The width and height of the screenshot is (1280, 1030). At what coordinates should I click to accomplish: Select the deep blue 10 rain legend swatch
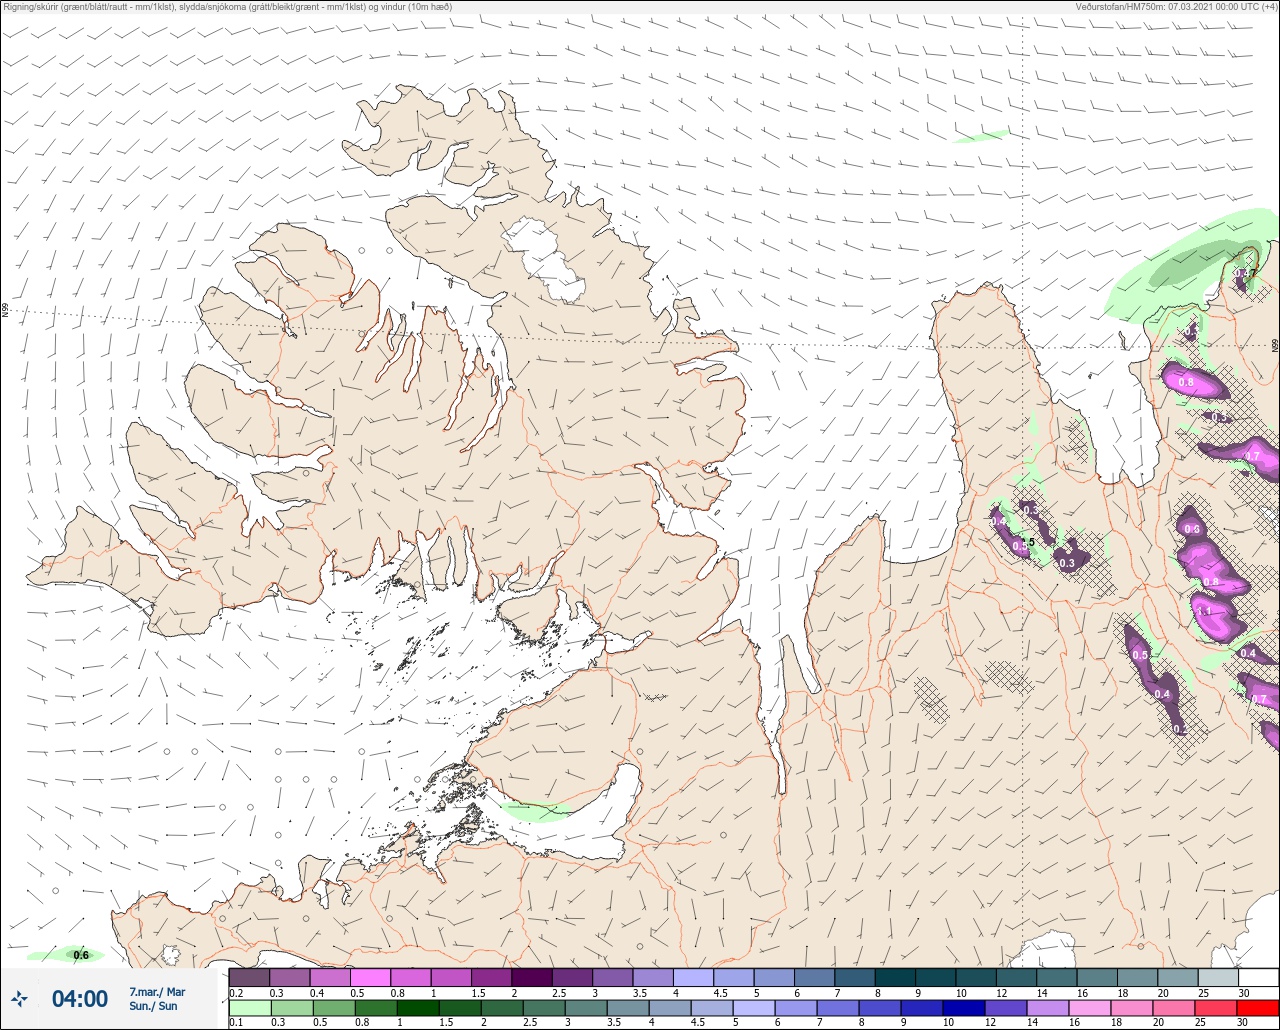[x=963, y=1008]
